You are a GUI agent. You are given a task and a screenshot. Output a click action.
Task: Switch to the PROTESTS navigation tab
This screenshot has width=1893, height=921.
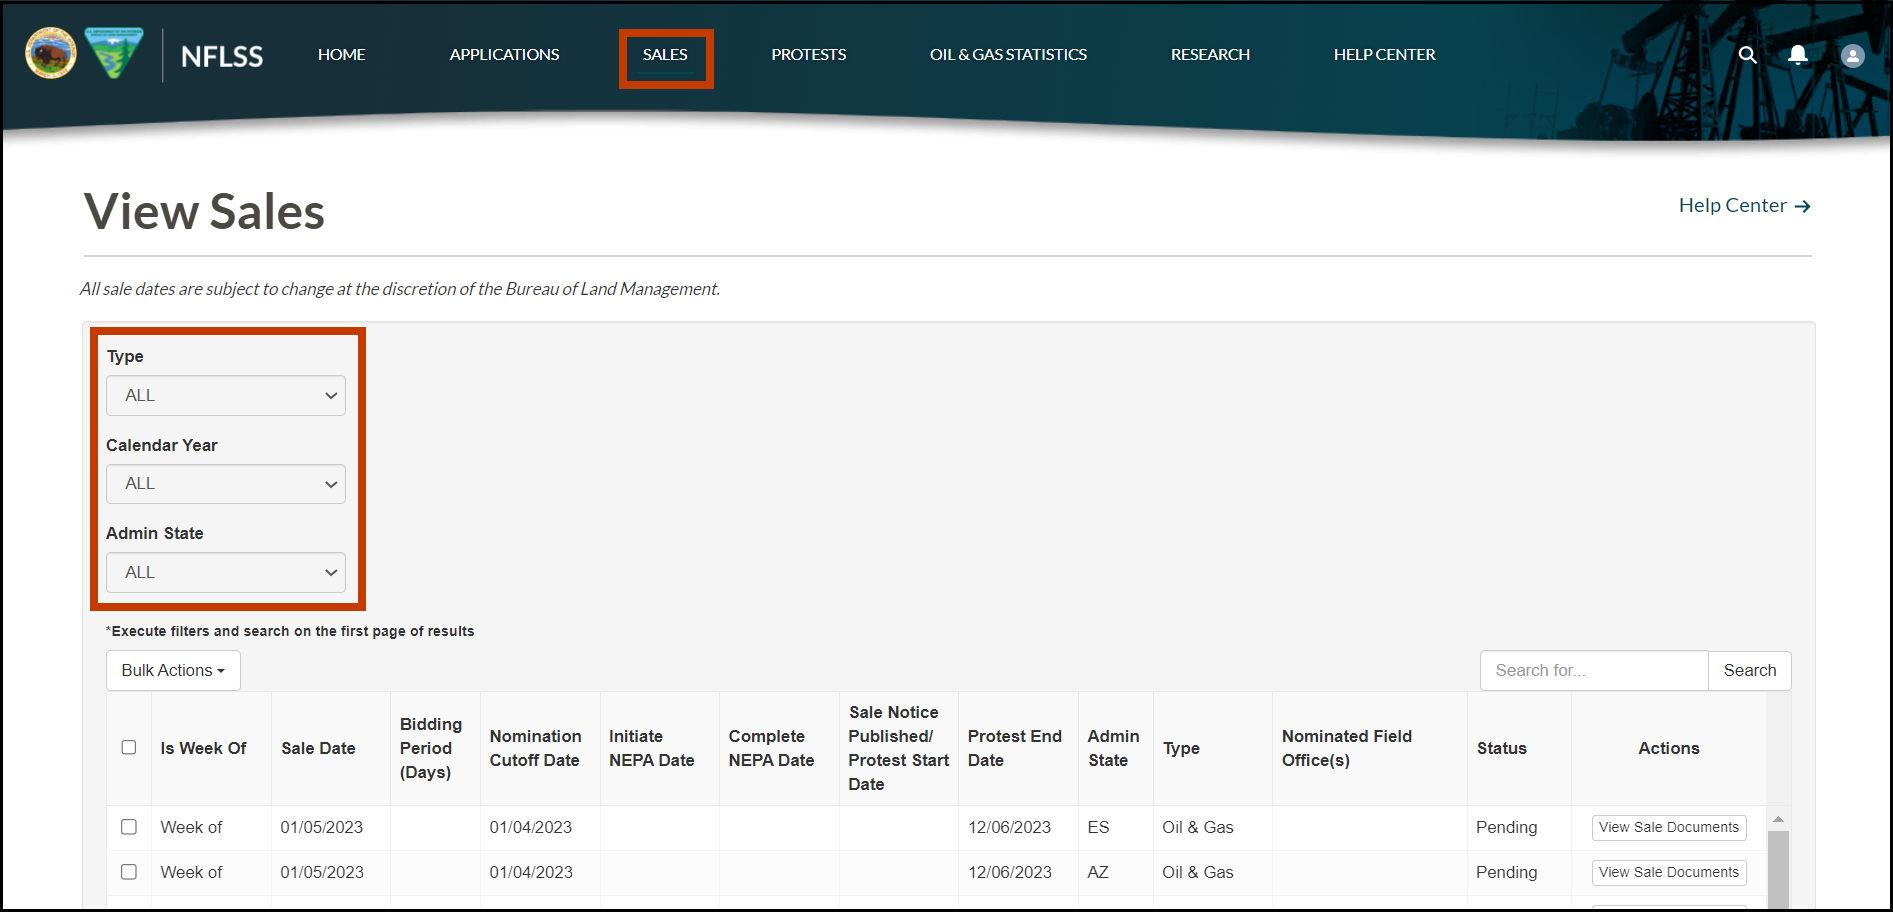pos(808,55)
